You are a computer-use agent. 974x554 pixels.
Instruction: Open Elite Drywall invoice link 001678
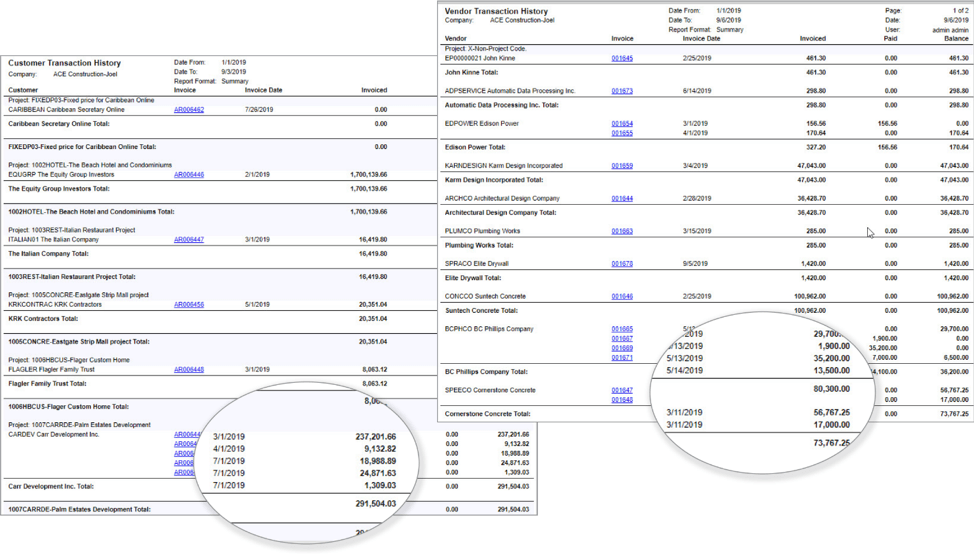click(622, 264)
